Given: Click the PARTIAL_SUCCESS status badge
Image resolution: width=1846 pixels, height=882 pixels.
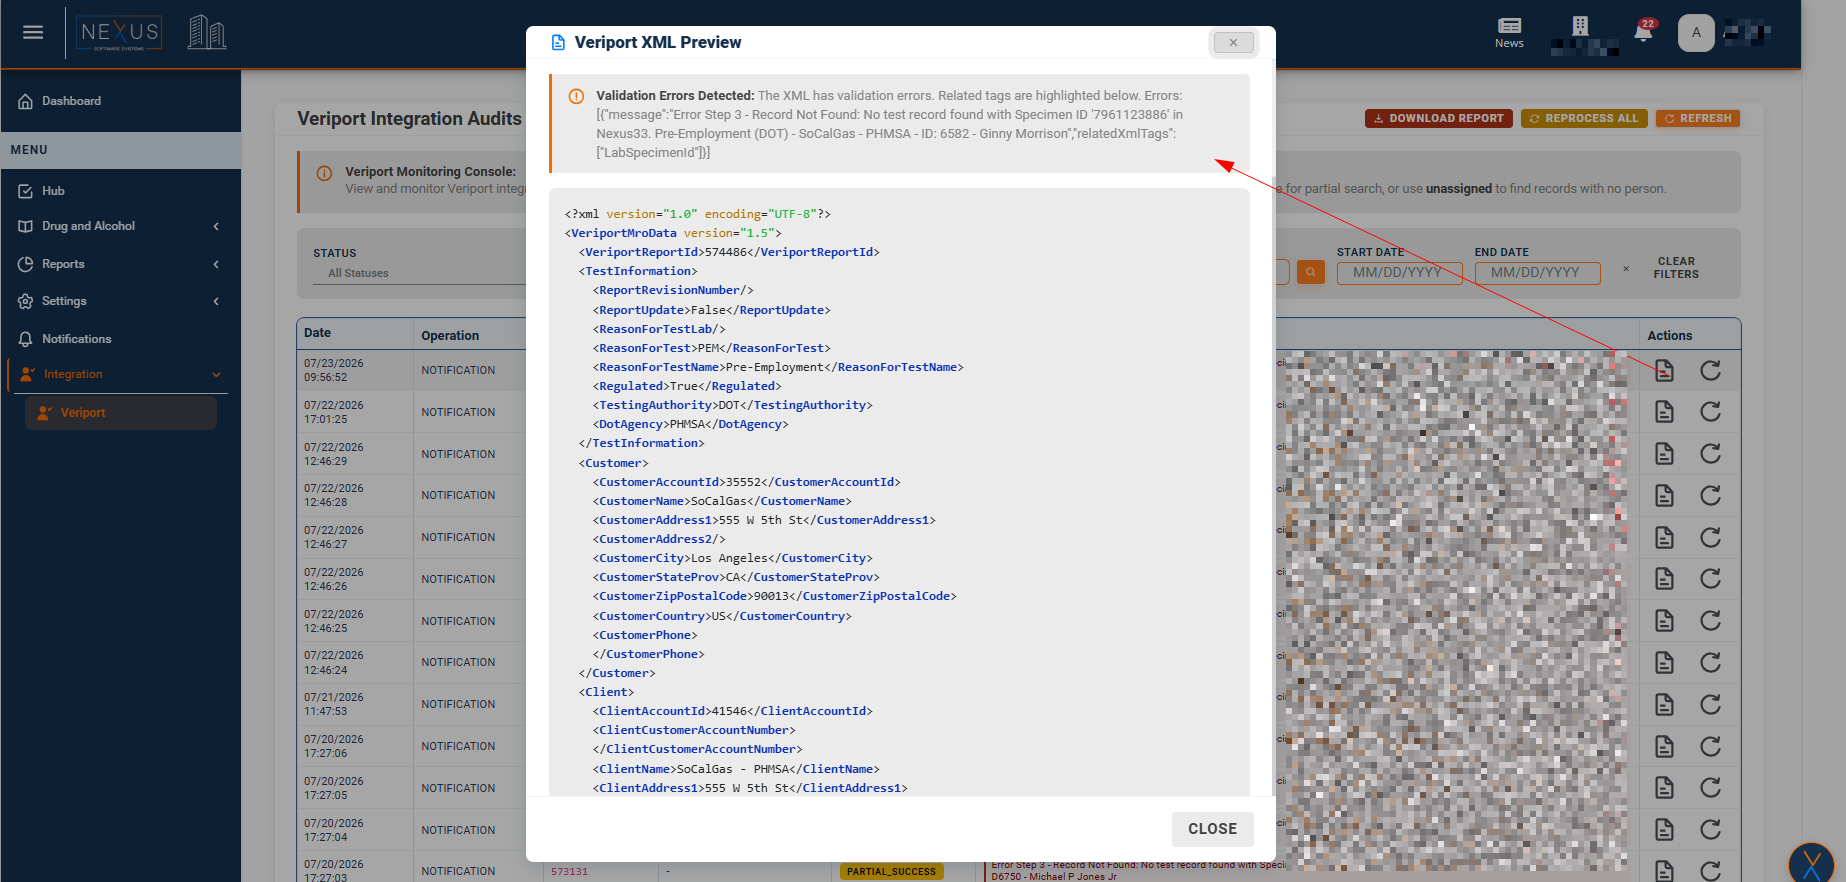Looking at the screenshot, I should [x=891, y=872].
